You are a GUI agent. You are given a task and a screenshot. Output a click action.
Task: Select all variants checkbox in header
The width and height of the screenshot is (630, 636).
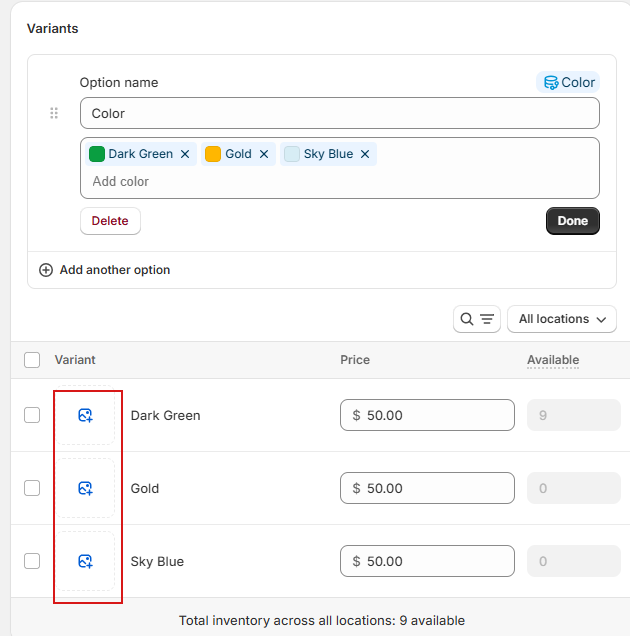[32, 360]
